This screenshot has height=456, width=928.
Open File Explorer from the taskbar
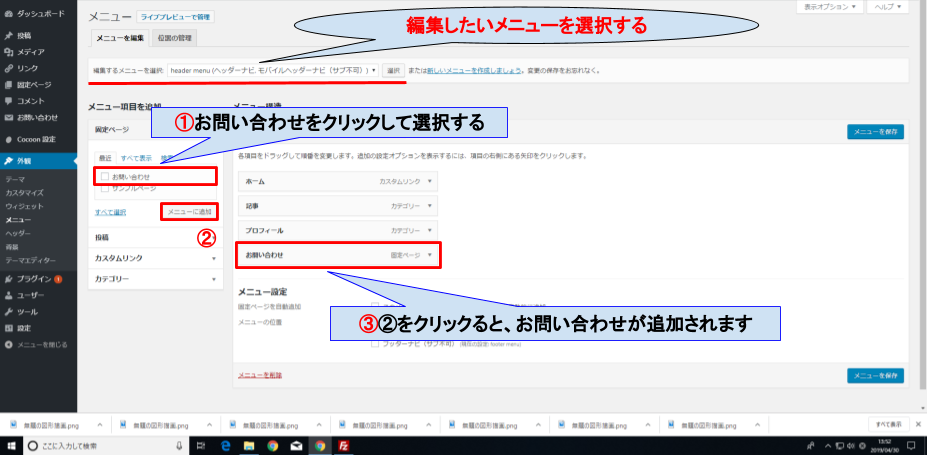click(249, 445)
